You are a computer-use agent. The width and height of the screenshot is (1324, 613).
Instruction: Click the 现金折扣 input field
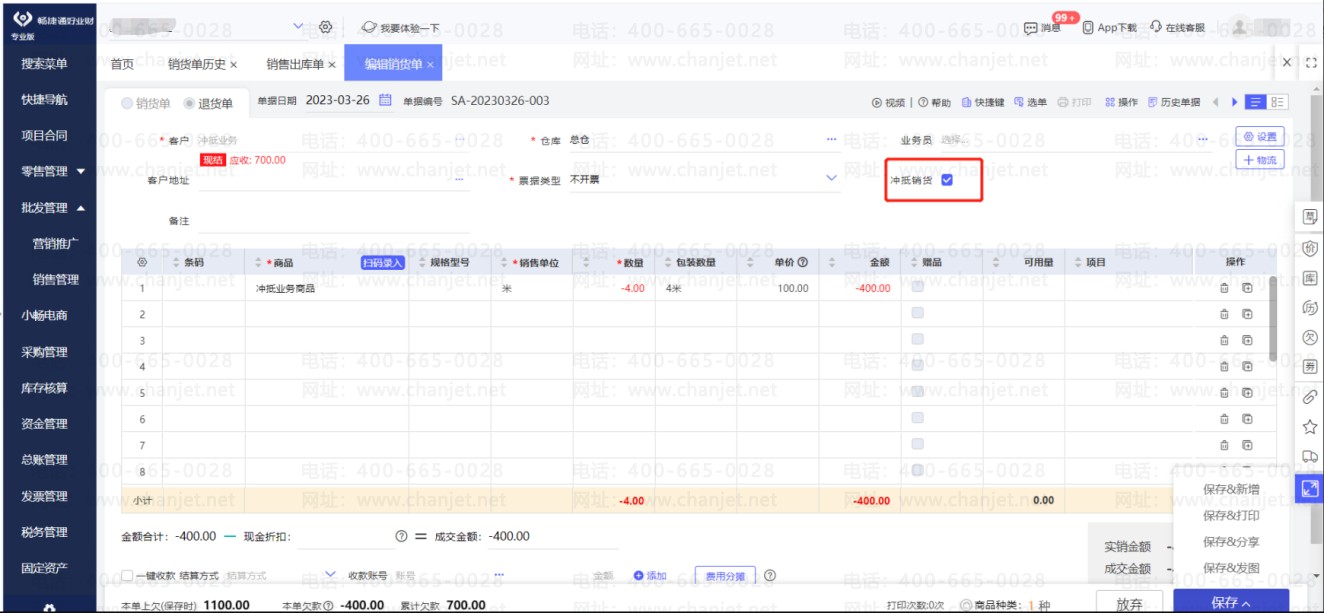tap(345, 537)
